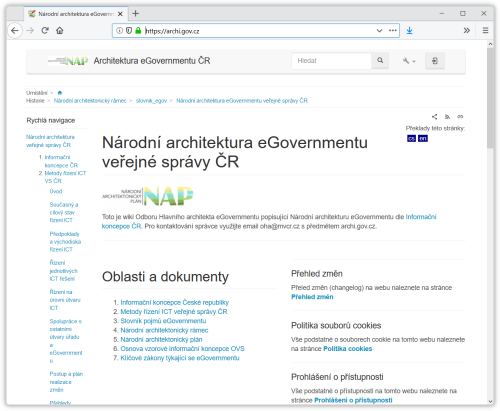Open the Firefox hamburger menu

pyautogui.click(x=485, y=31)
